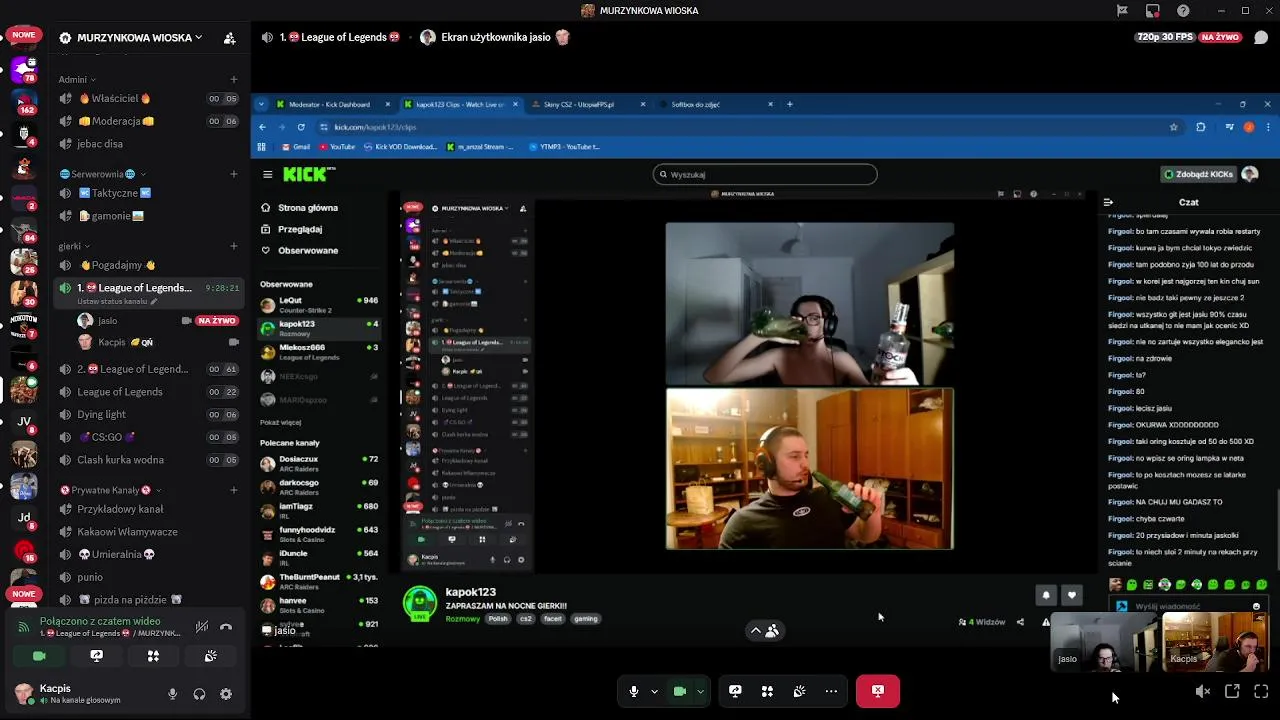Join the punio voice channel
Viewport: 1280px width, 720px height.
tap(148, 577)
